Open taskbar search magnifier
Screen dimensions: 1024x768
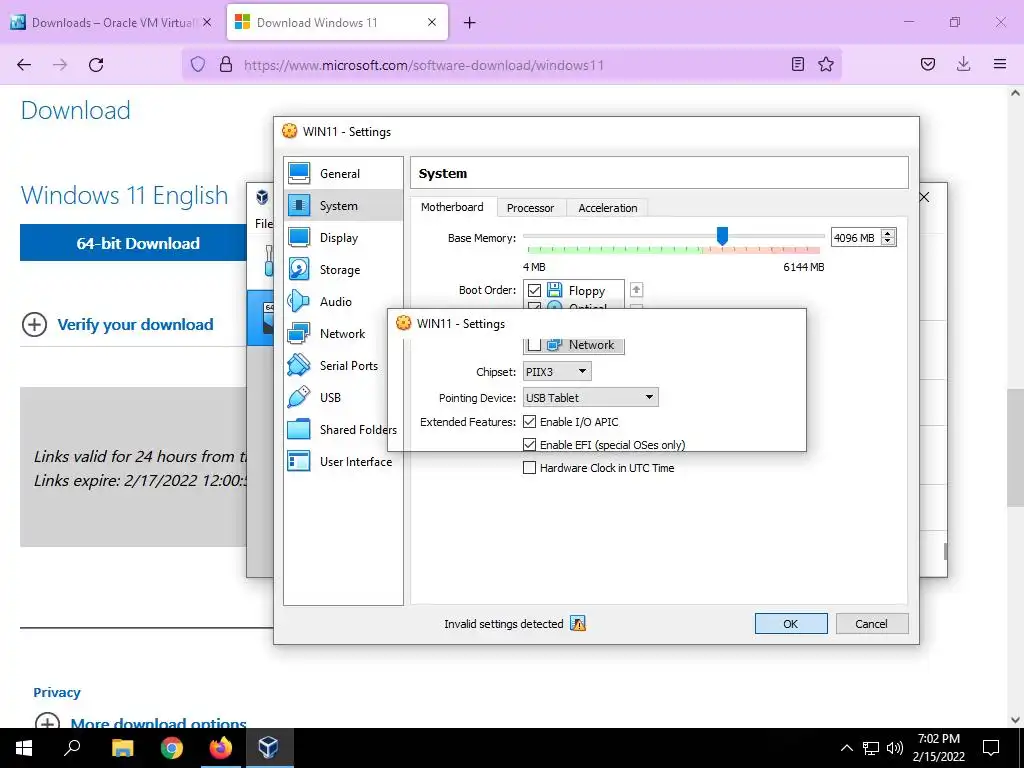coord(72,748)
